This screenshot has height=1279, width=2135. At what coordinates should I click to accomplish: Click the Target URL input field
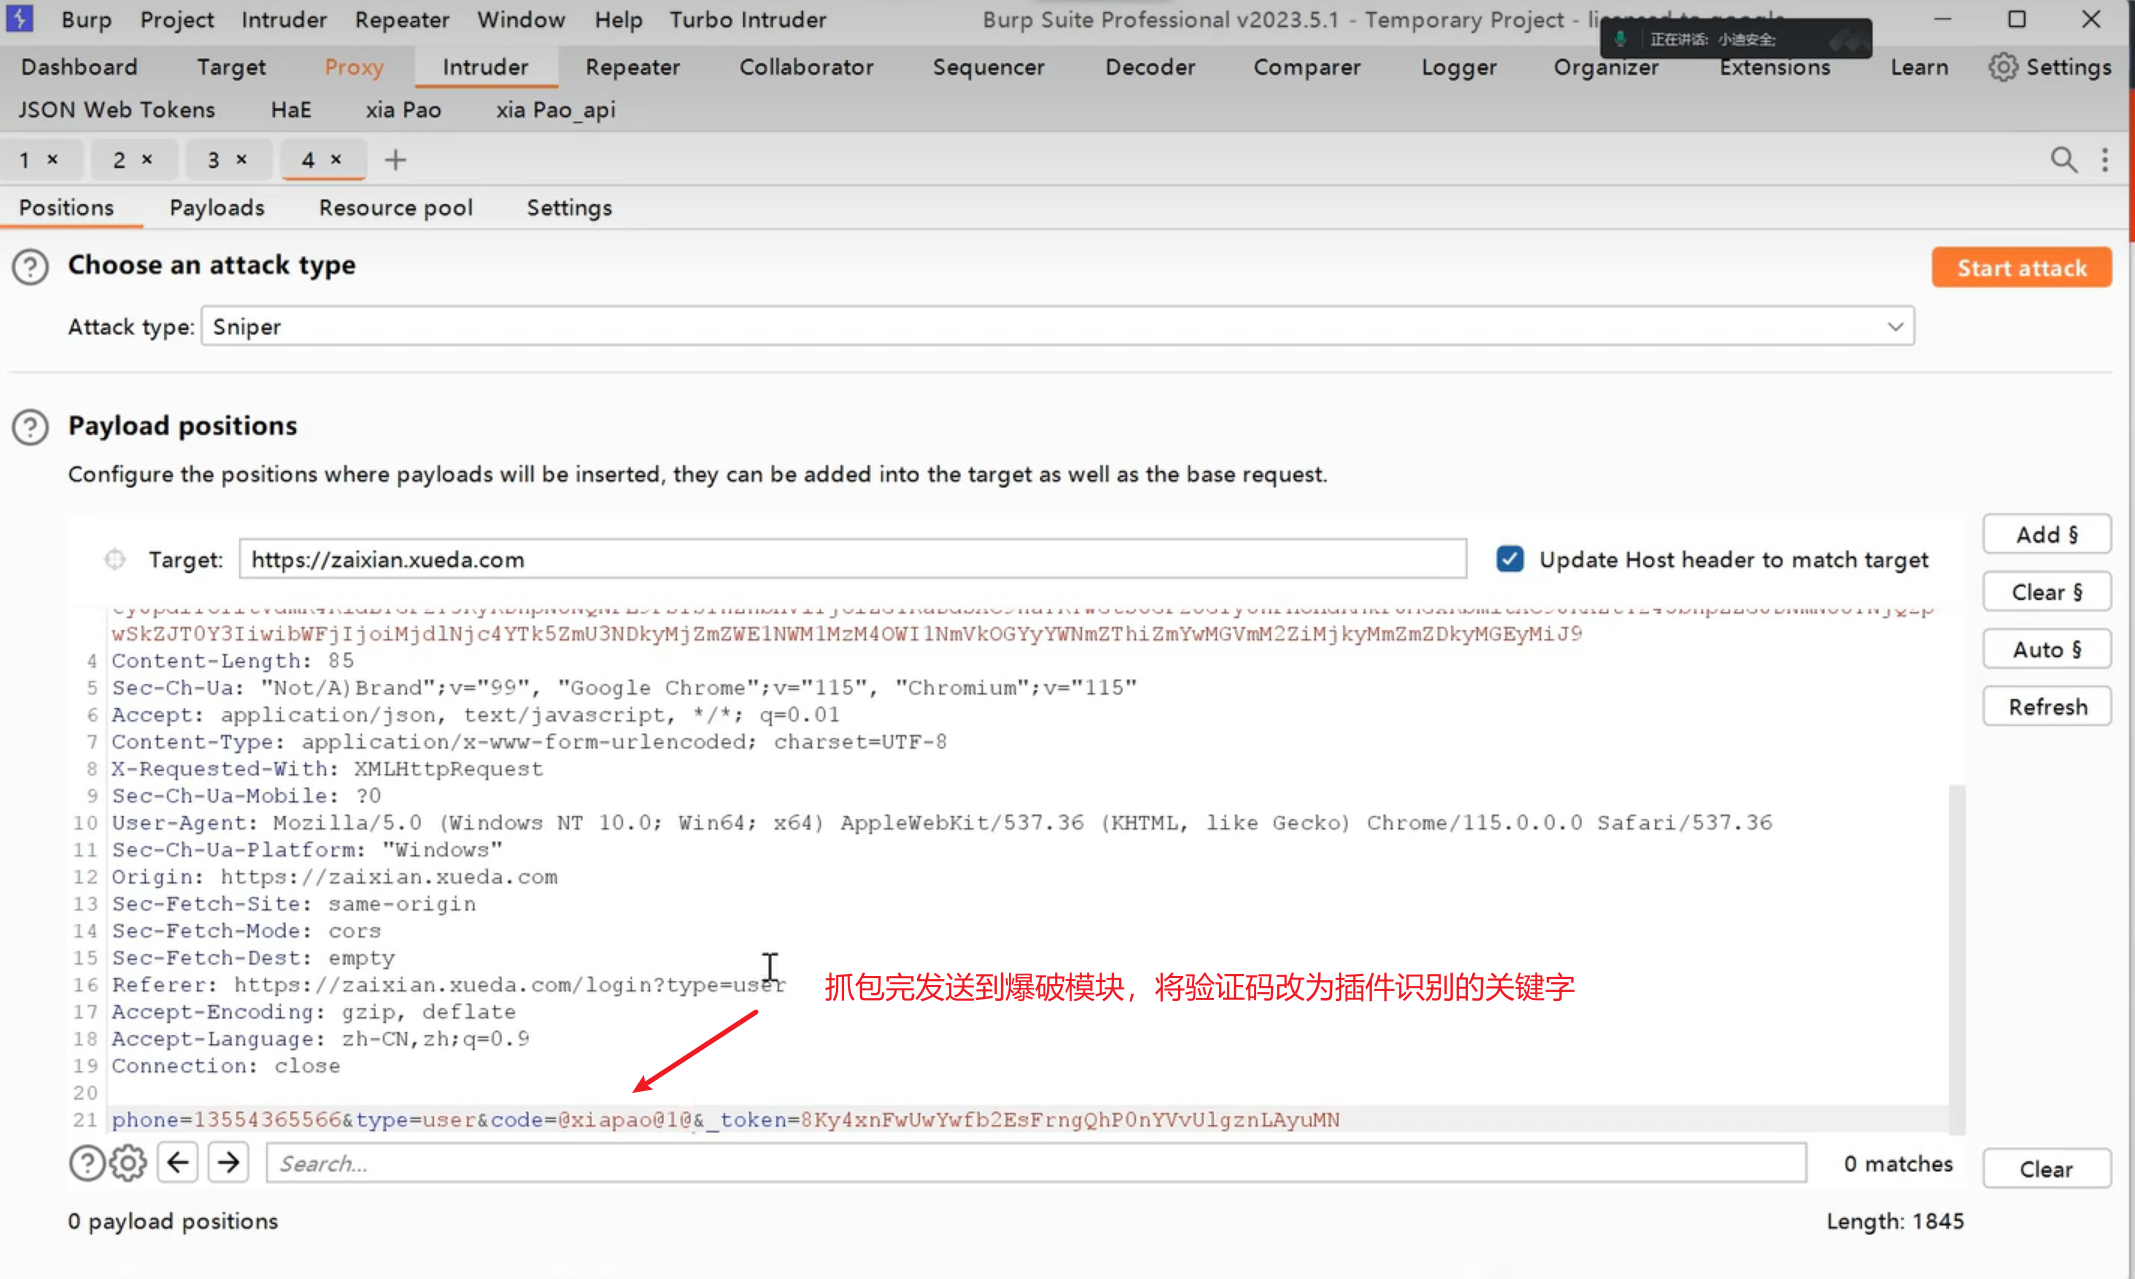[x=852, y=559]
